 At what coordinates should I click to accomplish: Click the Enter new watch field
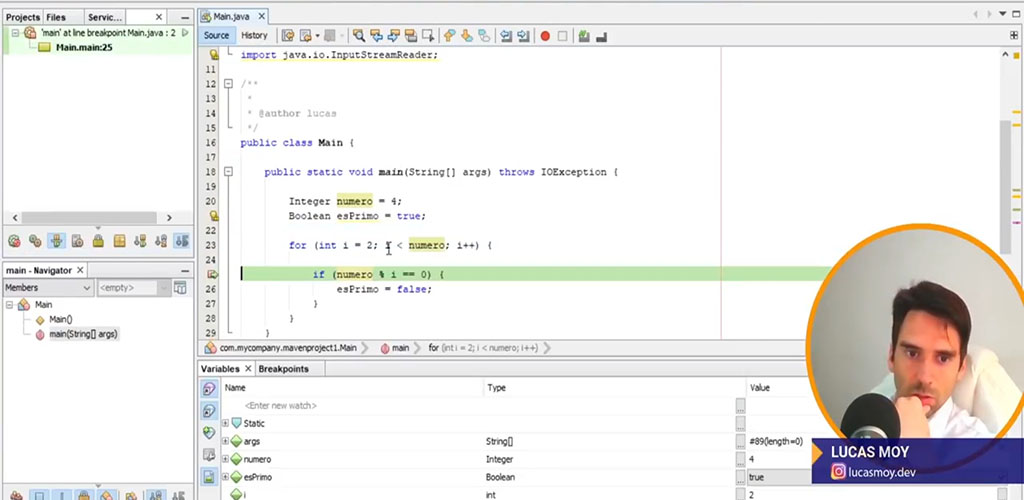pyautogui.click(x=280, y=405)
